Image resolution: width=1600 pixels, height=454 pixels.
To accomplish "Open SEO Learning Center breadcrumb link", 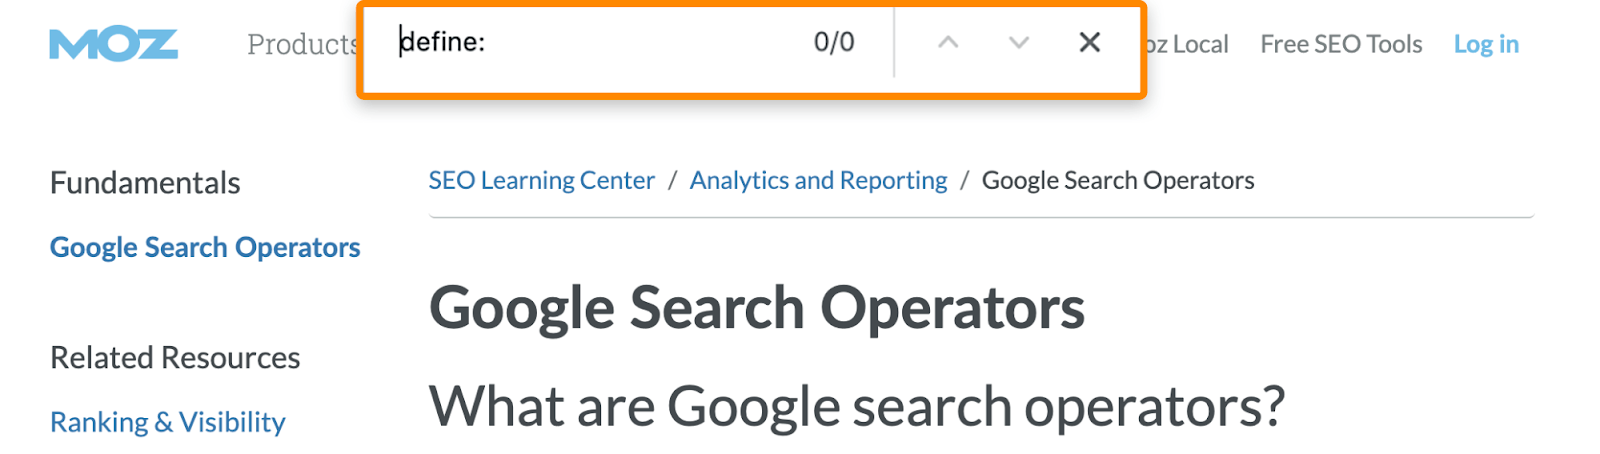I will [x=541, y=180].
